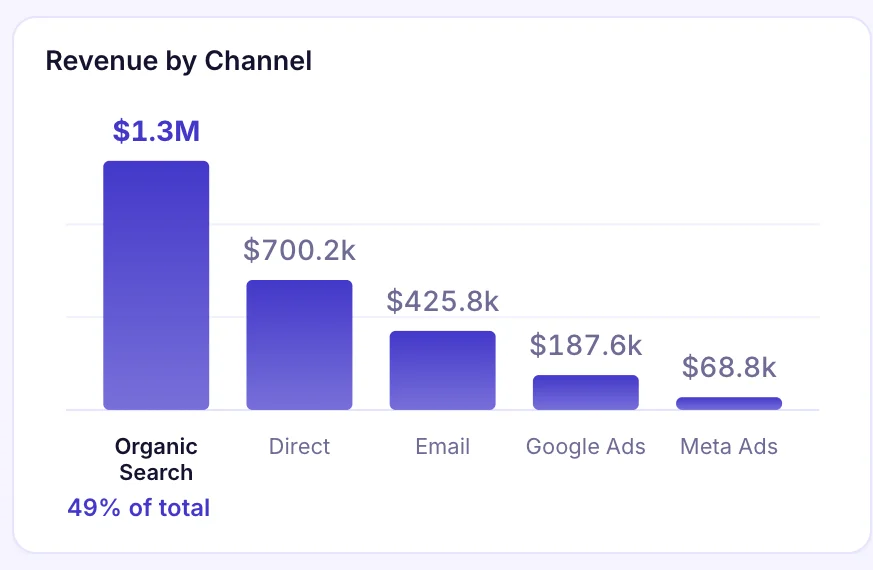Image resolution: width=873 pixels, height=570 pixels.
Task: Select the $1.3M value label
Action: [x=156, y=131]
